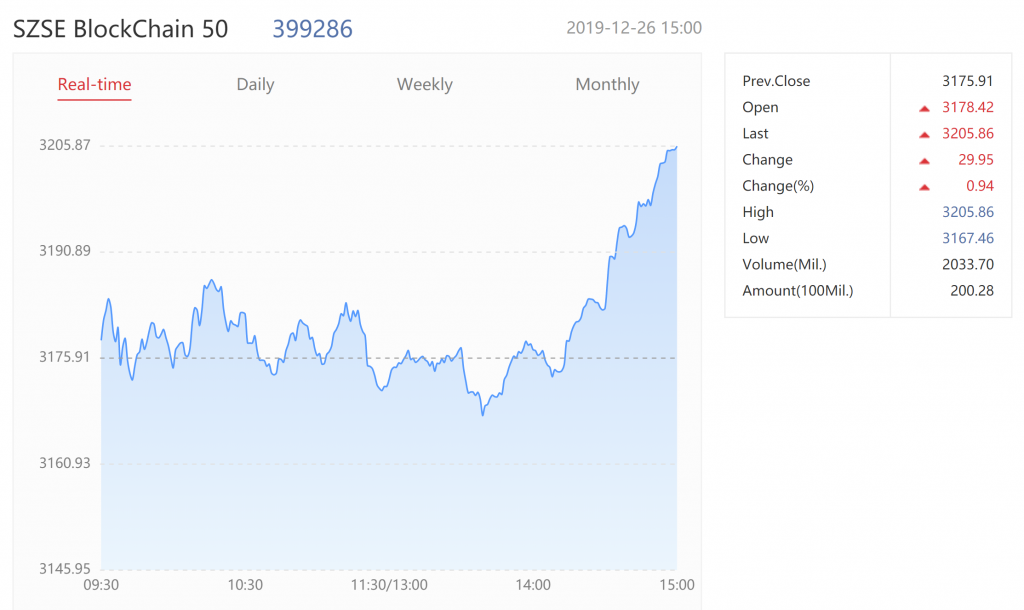Screen dimensions: 1024x610
Task: Click the 14:00 time axis label
Action: click(533, 585)
